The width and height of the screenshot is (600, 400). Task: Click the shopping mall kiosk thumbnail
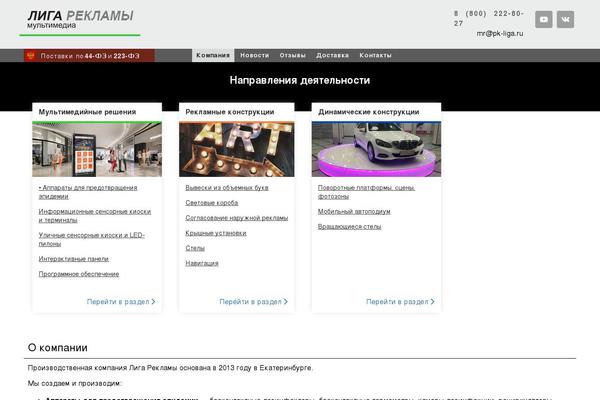tap(97, 149)
